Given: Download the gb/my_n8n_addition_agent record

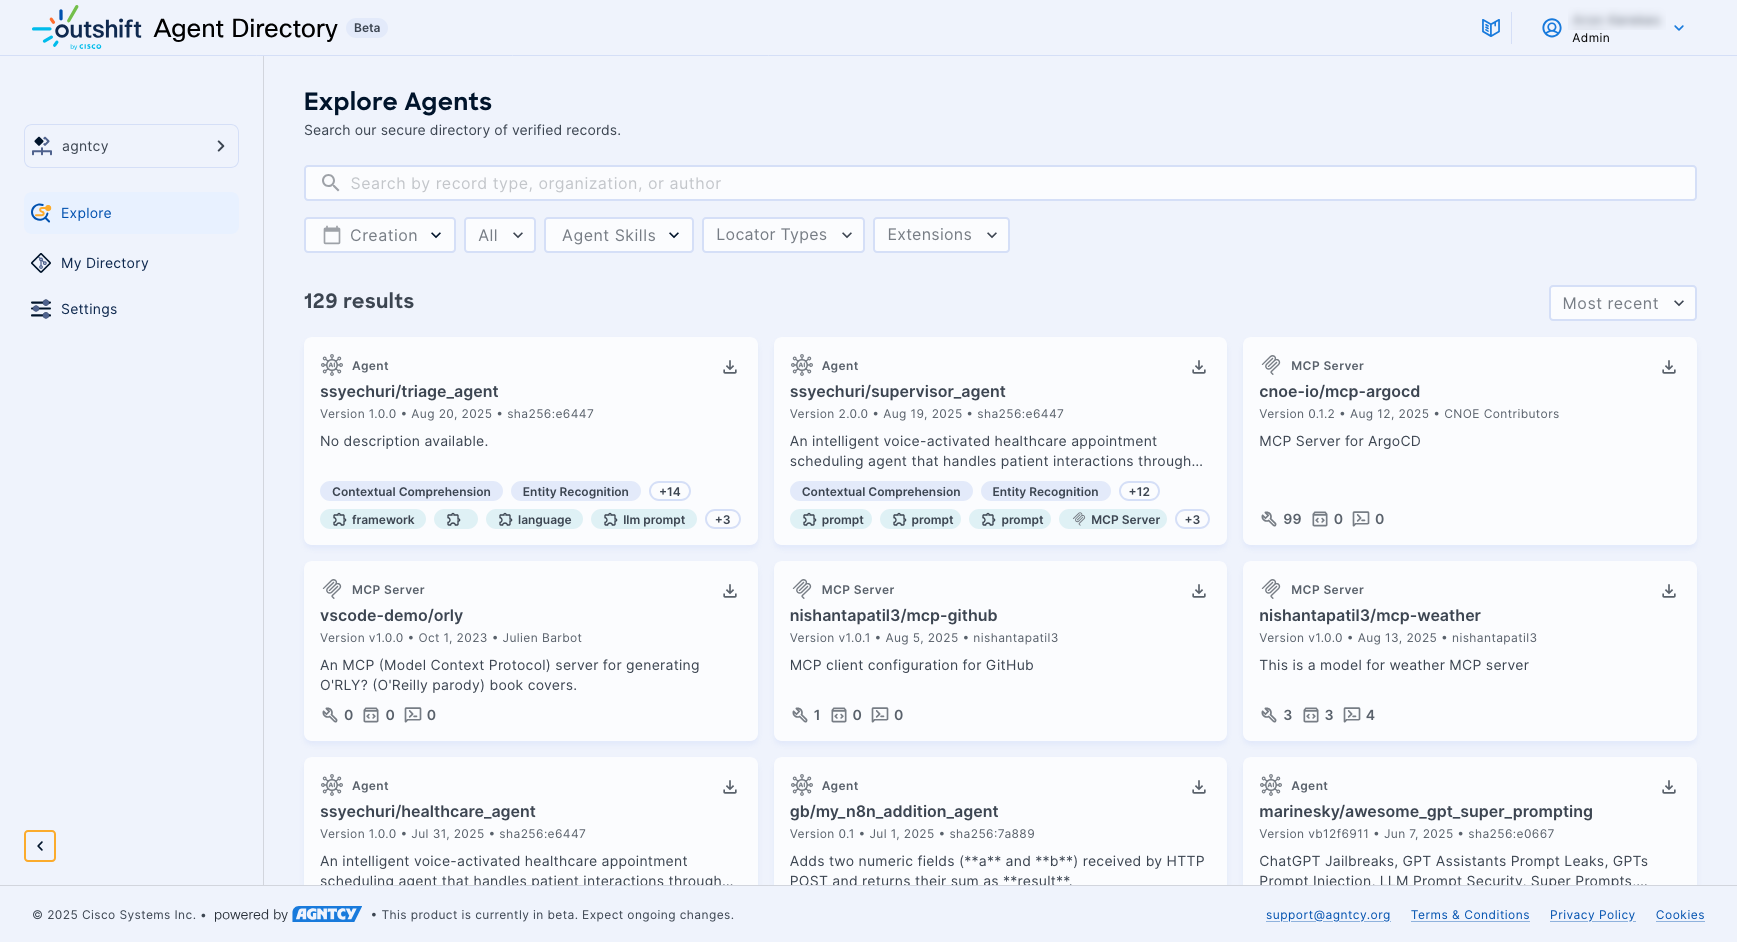Looking at the screenshot, I should tap(1198, 787).
